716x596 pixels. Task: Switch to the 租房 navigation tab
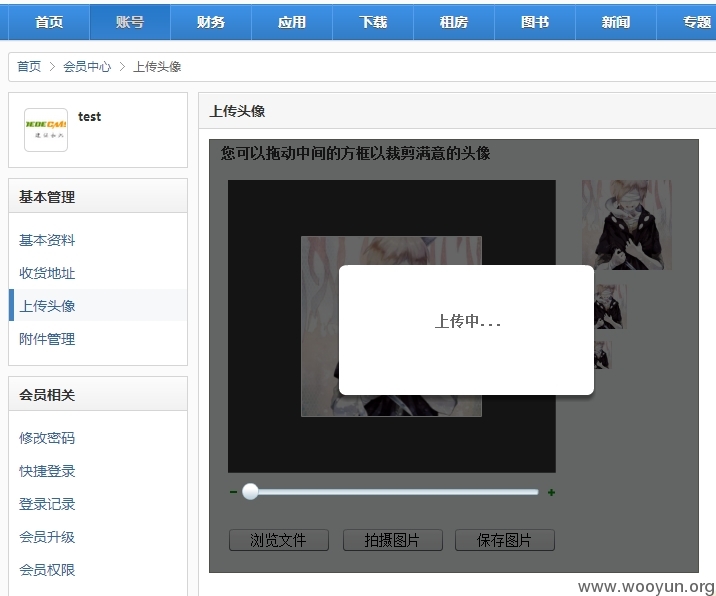454,22
